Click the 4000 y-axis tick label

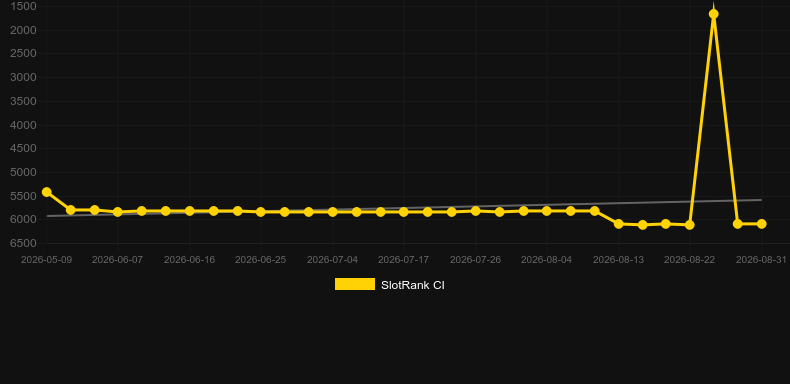pyautogui.click(x=23, y=125)
